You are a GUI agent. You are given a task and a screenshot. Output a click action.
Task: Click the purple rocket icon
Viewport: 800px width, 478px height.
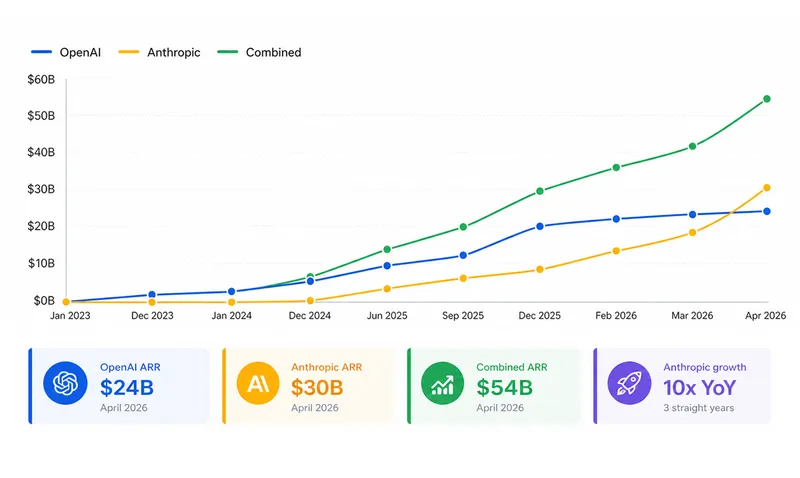click(629, 383)
